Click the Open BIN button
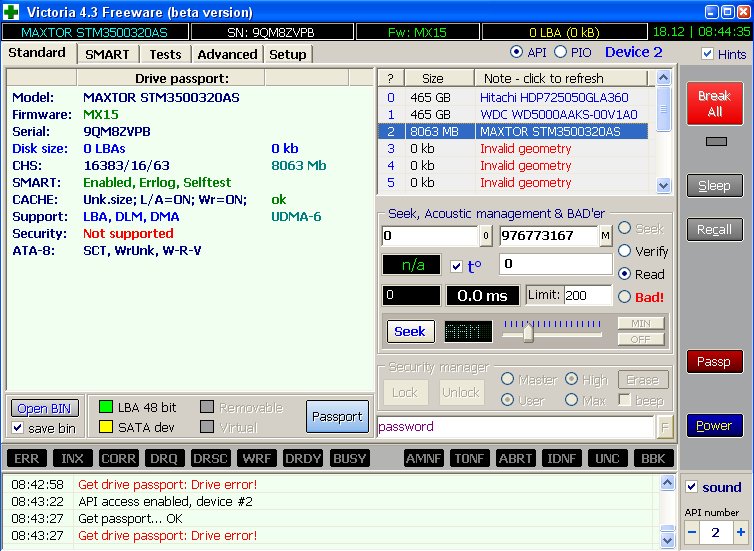 [x=45, y=409]
